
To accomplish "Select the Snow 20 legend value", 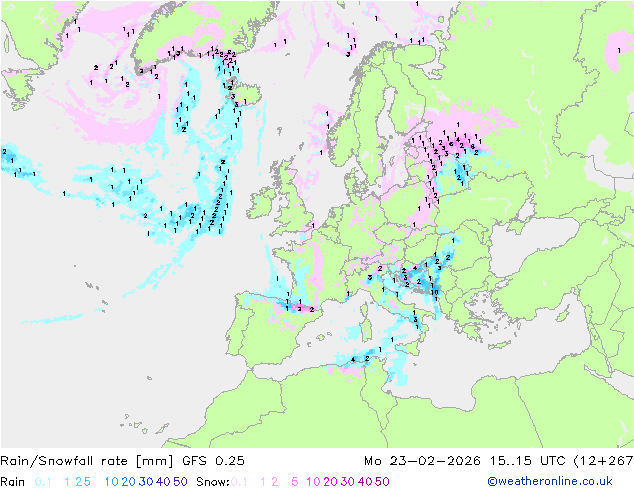I will pyautogui.click(x=330, y=482).
